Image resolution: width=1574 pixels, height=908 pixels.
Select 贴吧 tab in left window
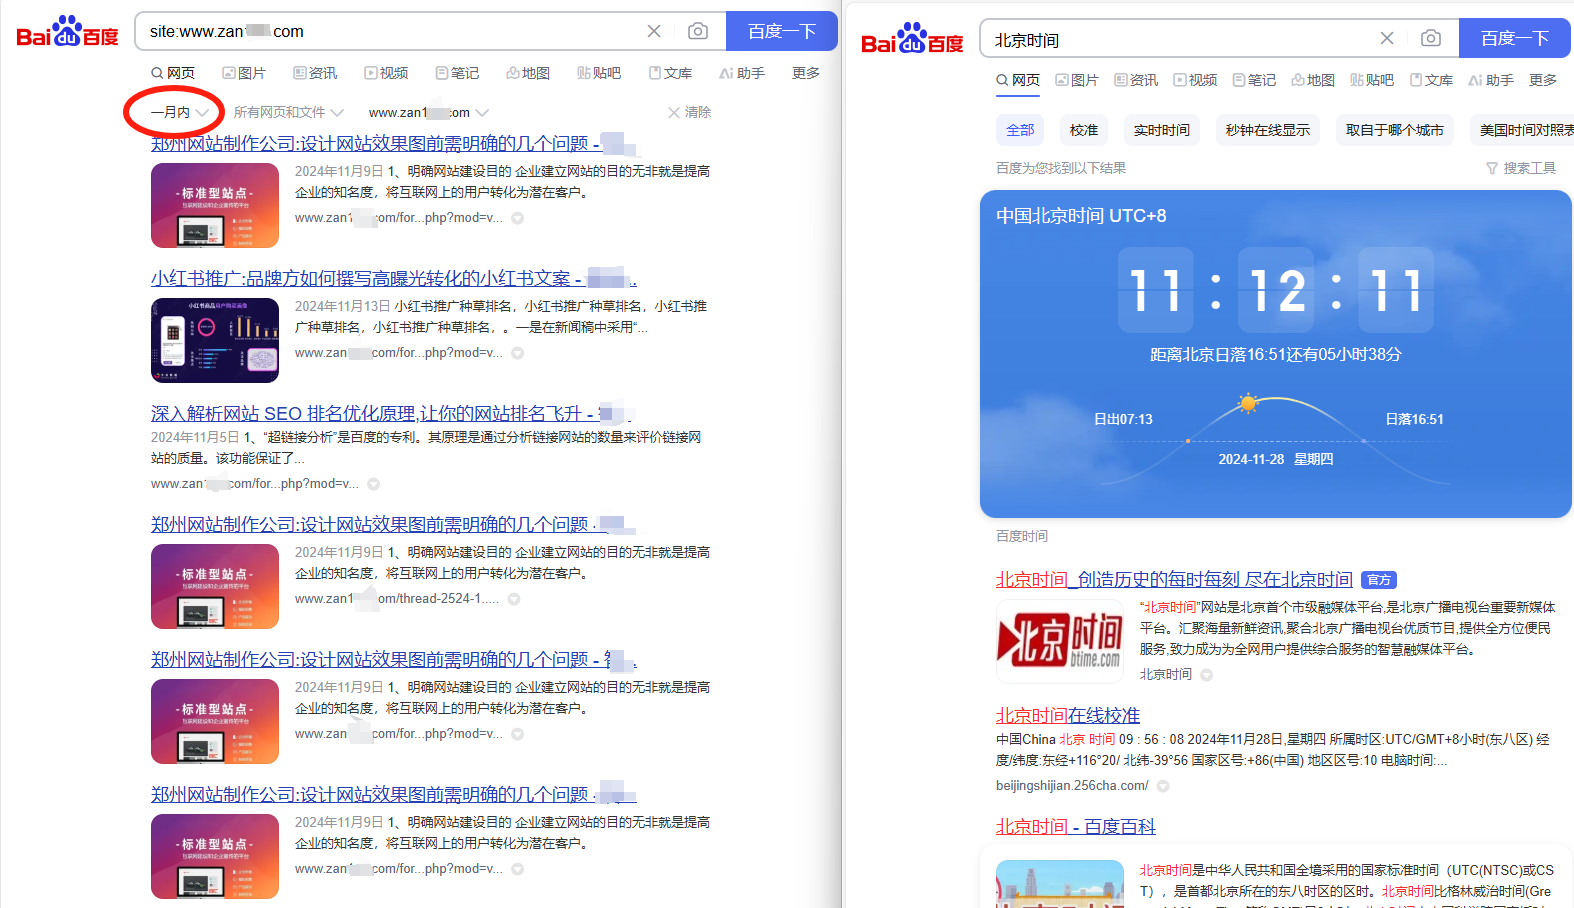(x=599, y=73)
